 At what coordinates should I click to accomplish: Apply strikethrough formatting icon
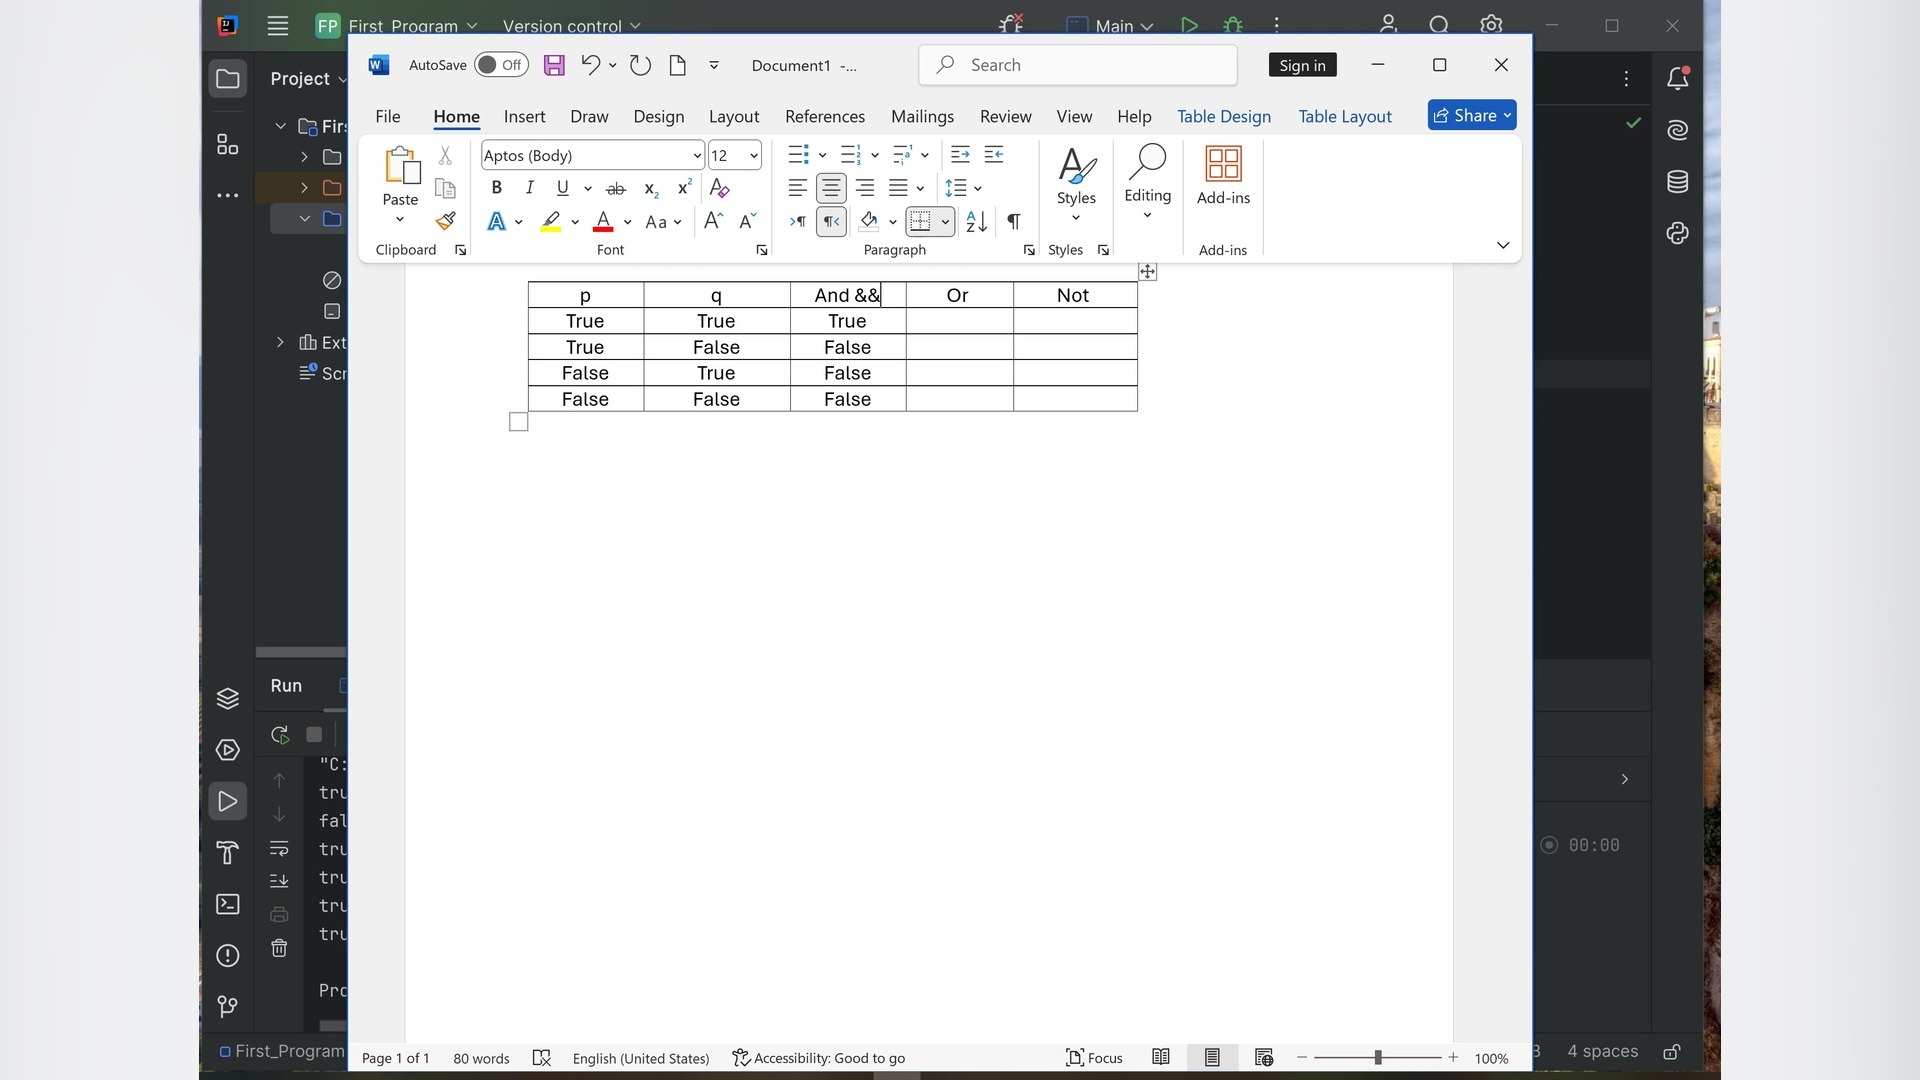pos(616,188)
